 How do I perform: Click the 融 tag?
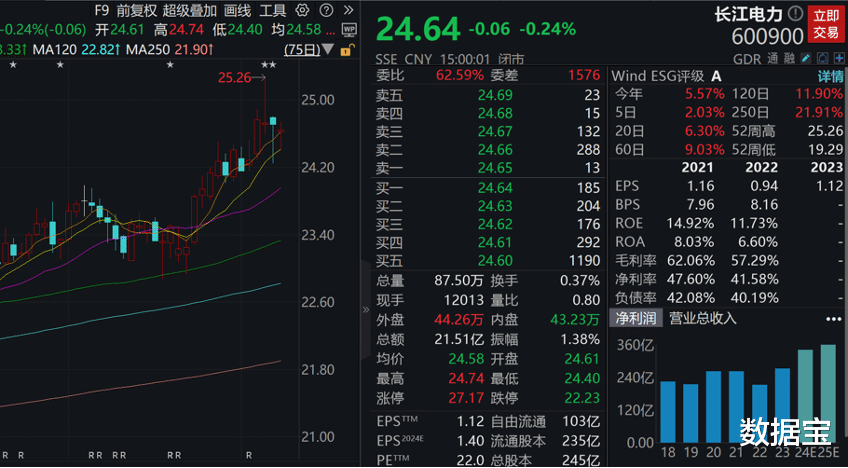pyautogui.click(x=789, y=59)
